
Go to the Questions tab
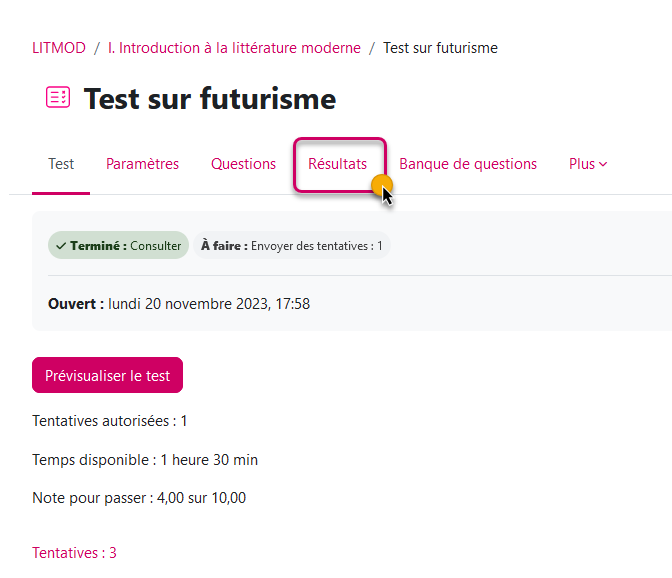click(243, 164)
